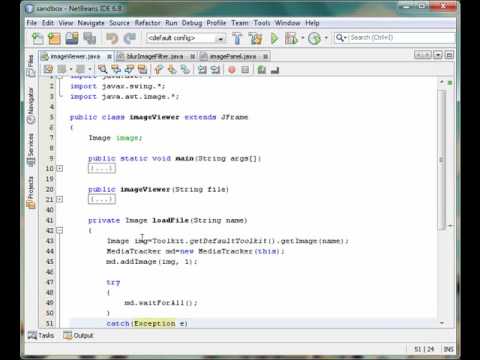Open the Output bottom window
This screenshot has width=480, height=360.
pos(78,335)
